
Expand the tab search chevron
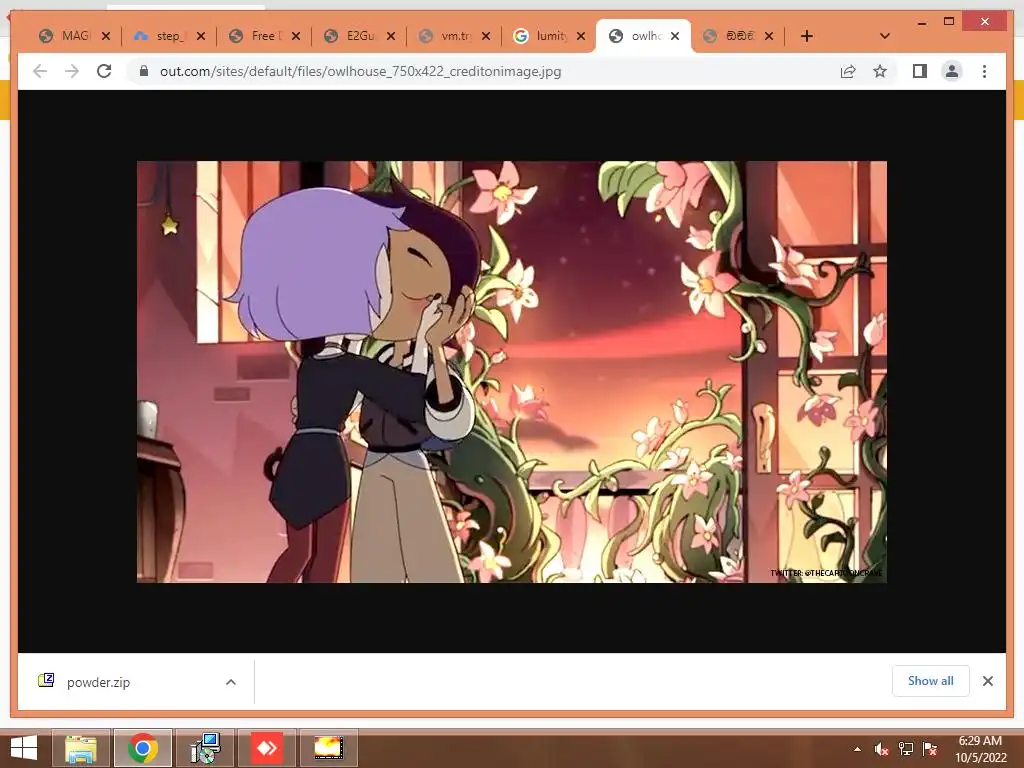click(x=885, y=36)
